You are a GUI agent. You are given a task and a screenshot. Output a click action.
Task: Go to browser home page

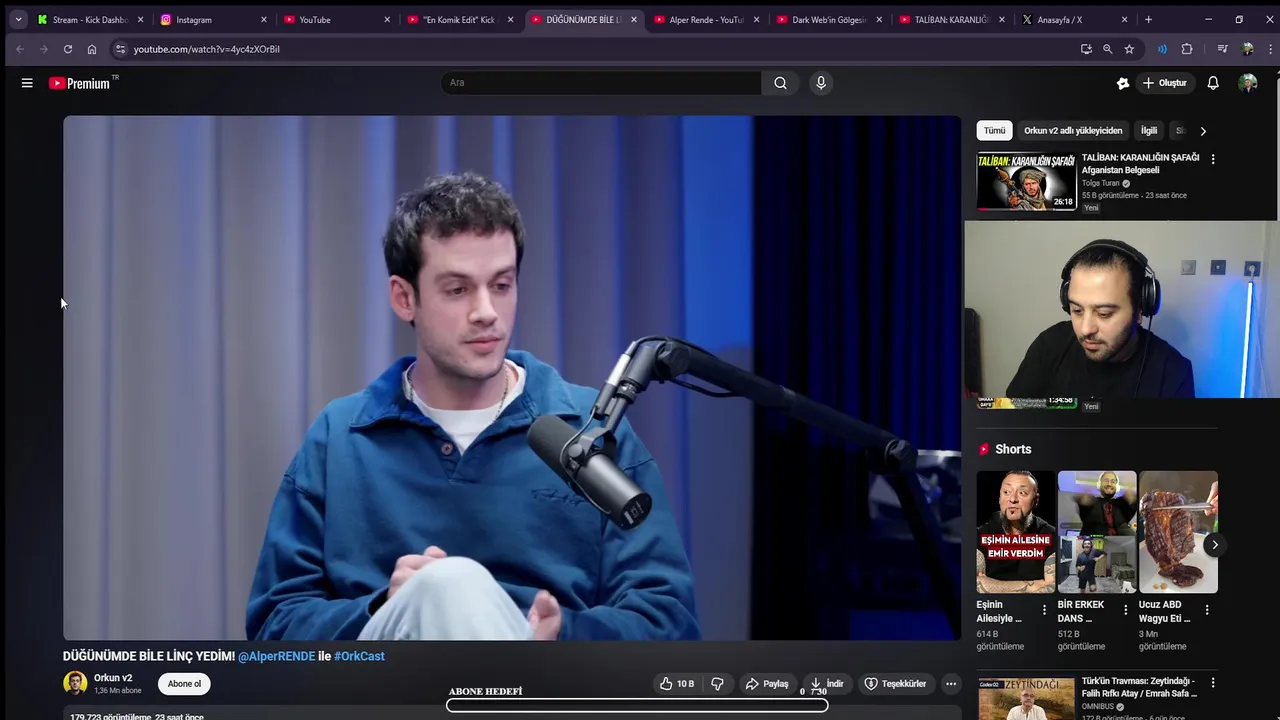(92, 49)
